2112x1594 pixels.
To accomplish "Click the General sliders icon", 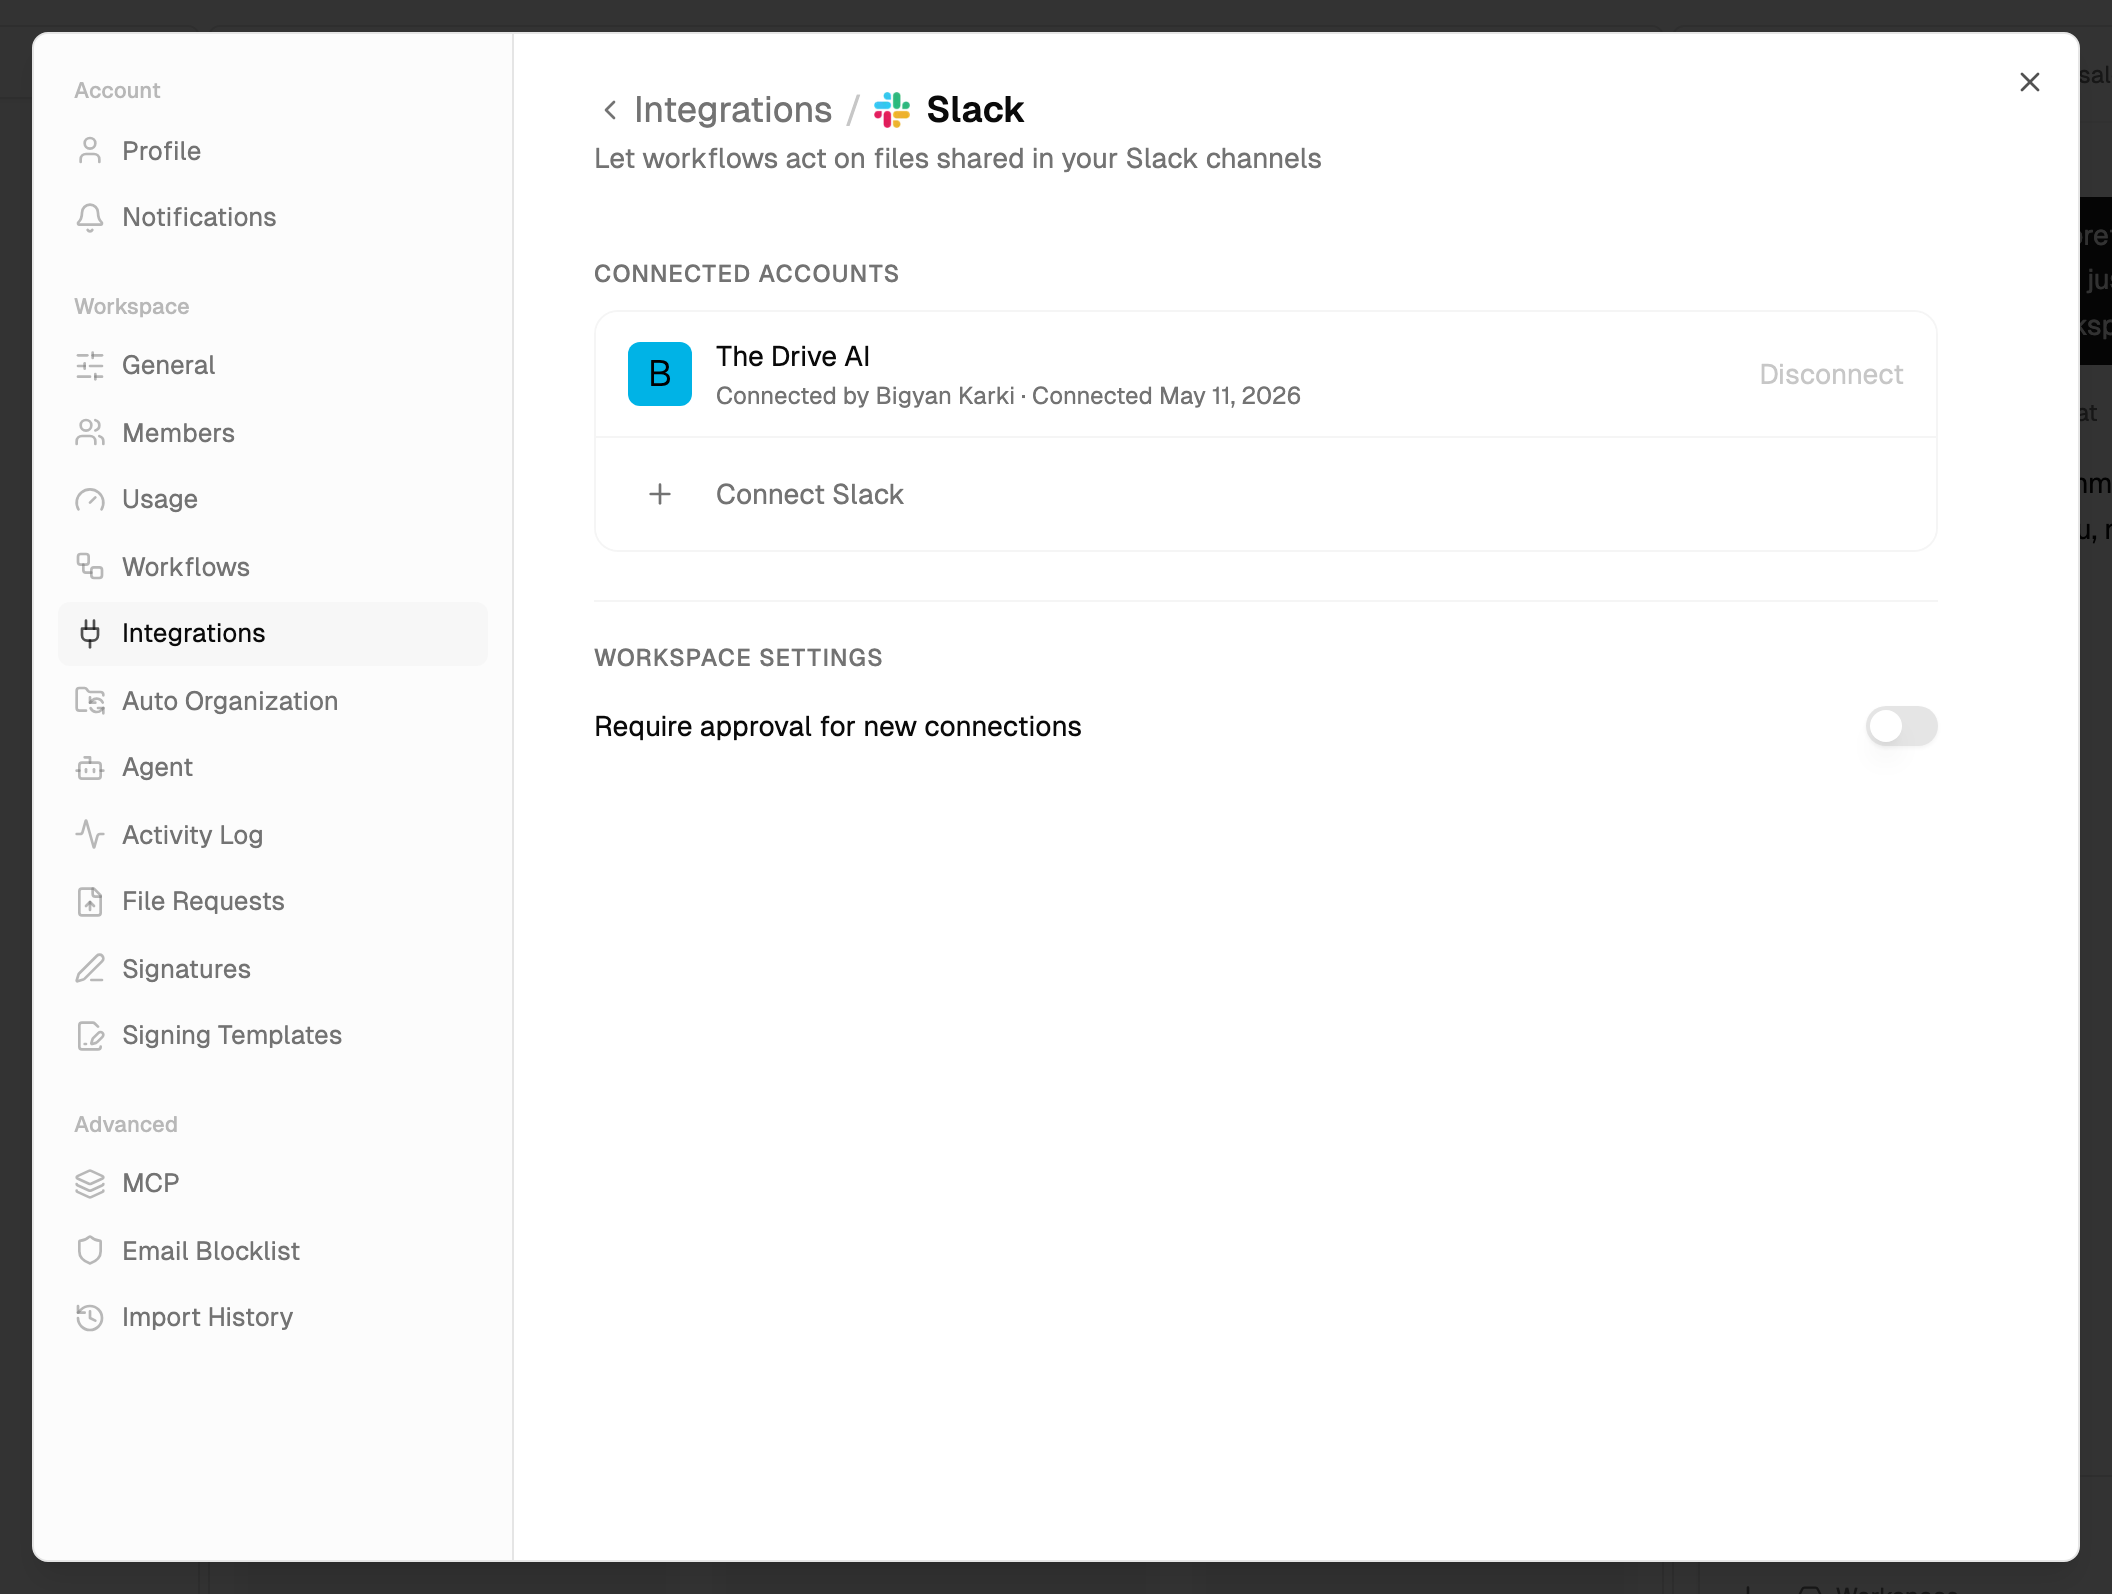I will pyautogui.click(x=90, y=365).
